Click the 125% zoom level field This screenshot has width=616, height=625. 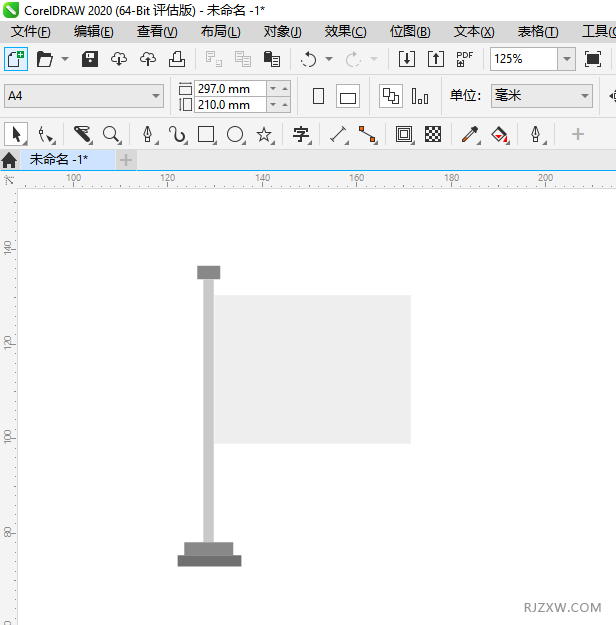pos(524,59)
